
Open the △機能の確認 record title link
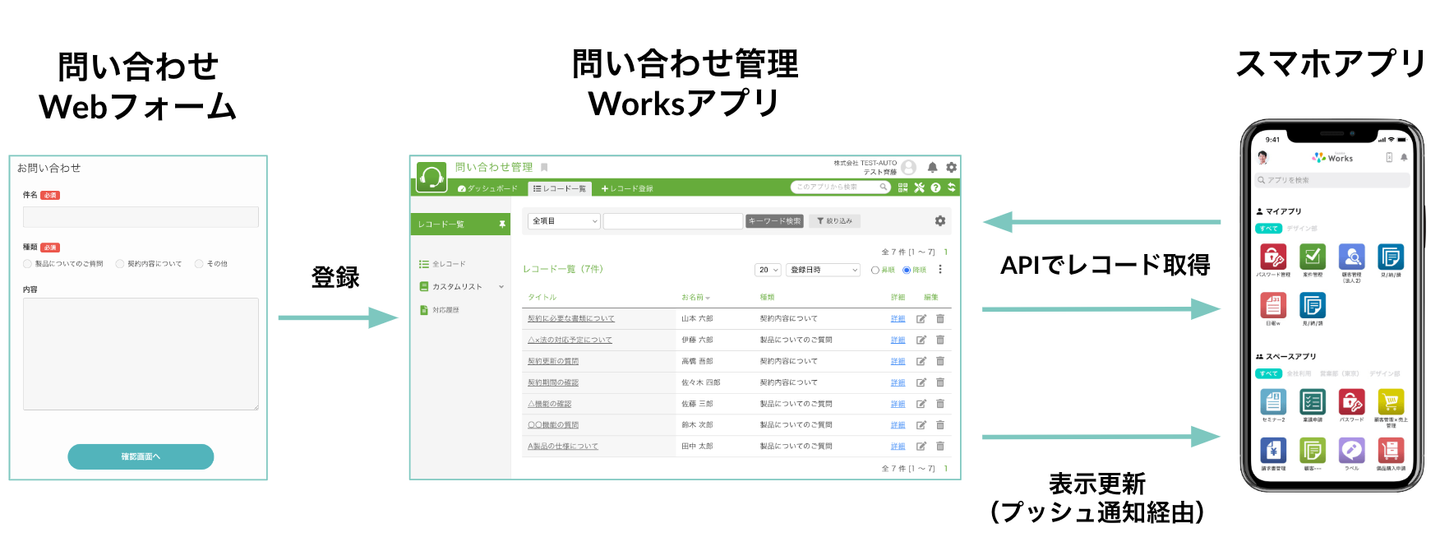(550, 404)
